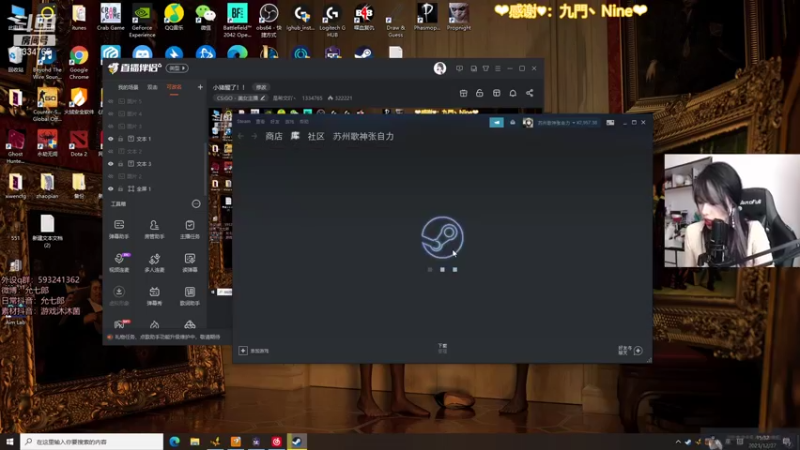Open the 弹幕助手 tool in streaming toolbox

(119, 229)
